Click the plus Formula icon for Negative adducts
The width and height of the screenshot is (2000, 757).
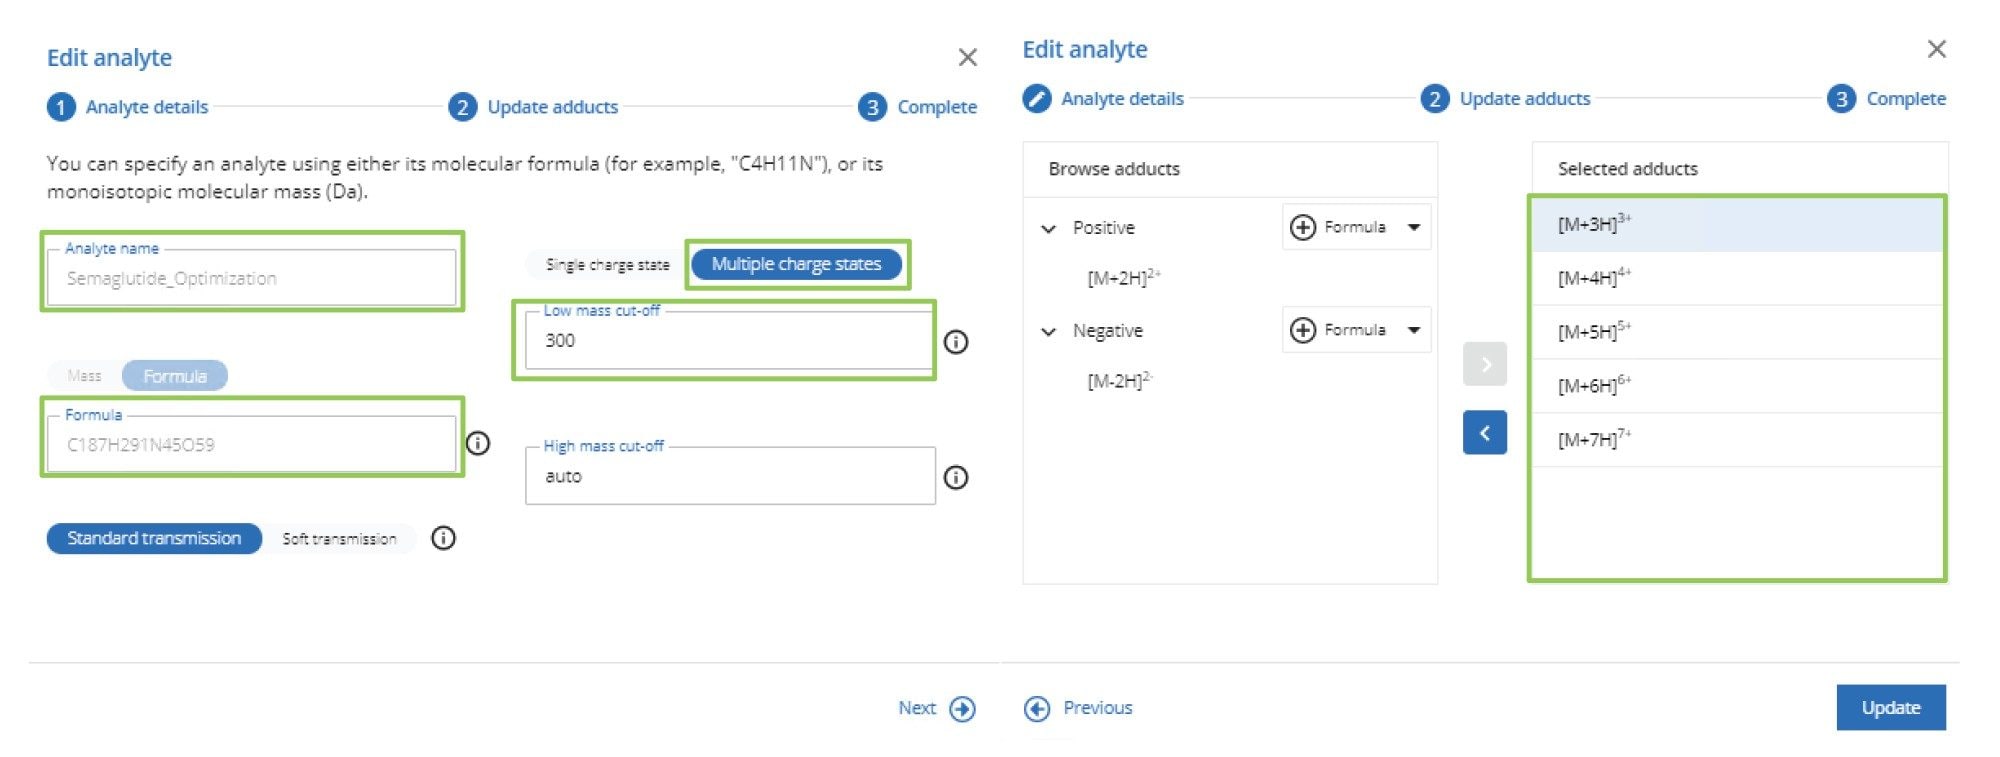pyautogui.click(x=1301, y=329)
